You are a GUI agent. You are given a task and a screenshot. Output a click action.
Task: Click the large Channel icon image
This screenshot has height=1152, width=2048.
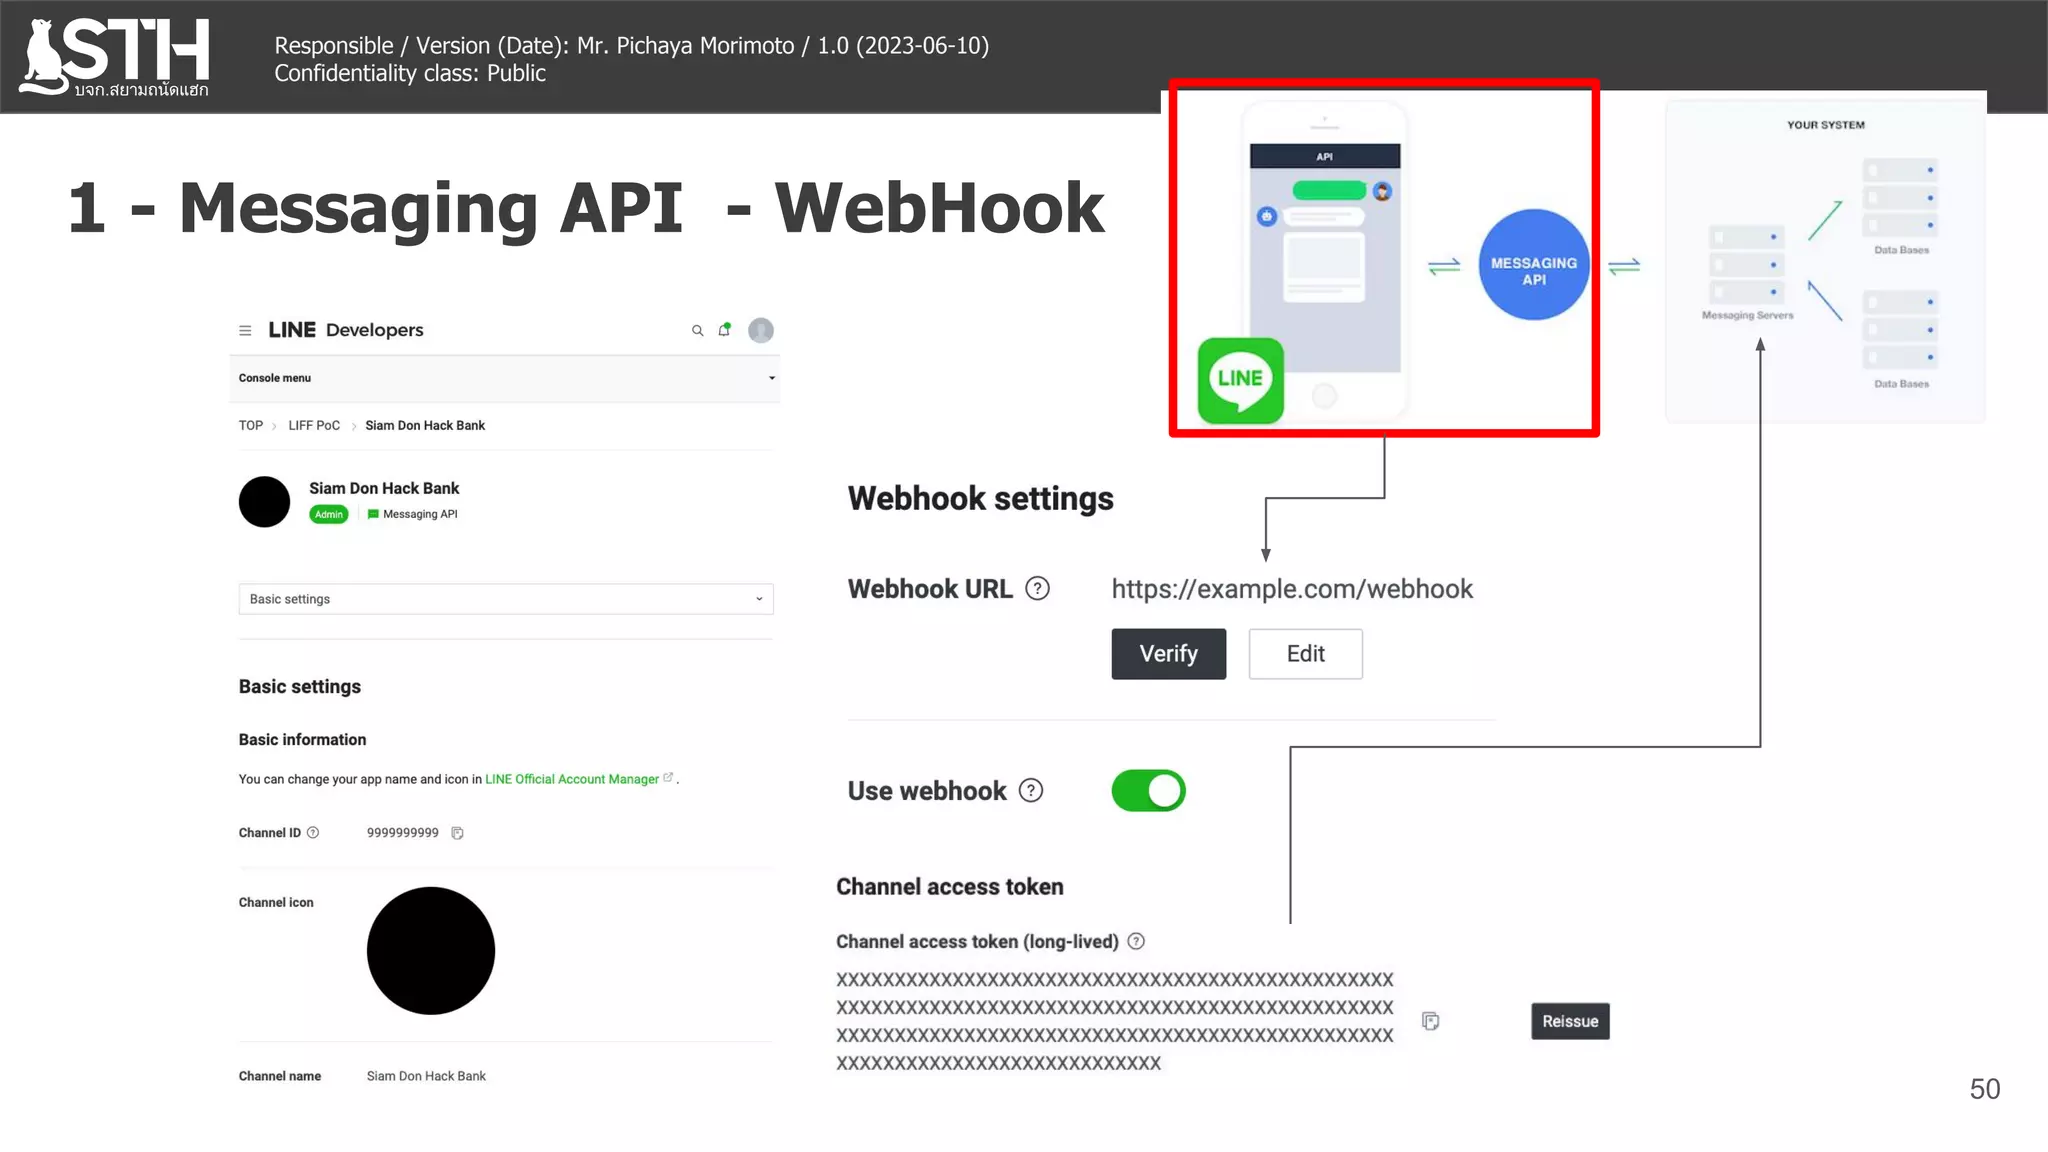pos(431,950)
